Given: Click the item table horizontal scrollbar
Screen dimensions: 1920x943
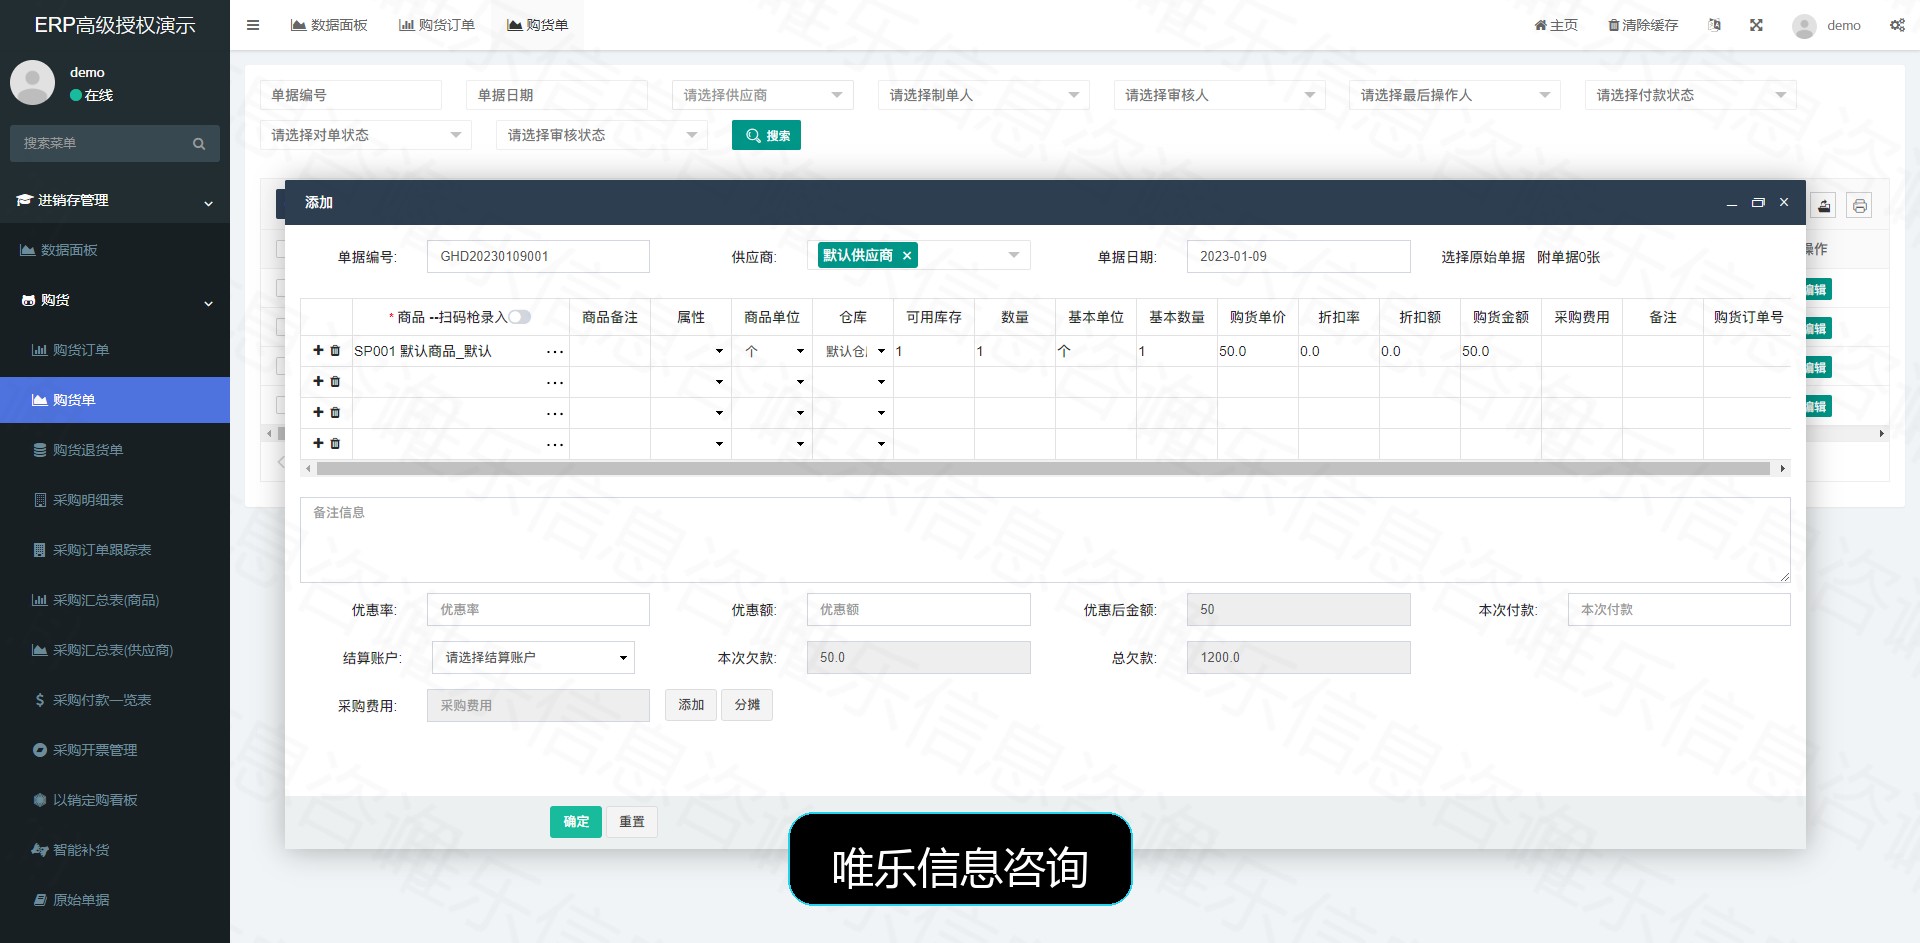Looking at the screenshot, I should 1044,469.
